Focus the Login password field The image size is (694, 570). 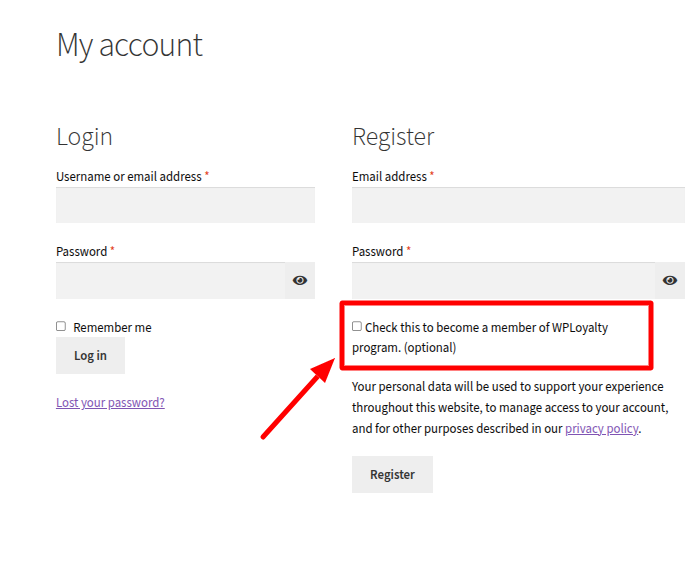pyautogui.click(x=170, y=280)
